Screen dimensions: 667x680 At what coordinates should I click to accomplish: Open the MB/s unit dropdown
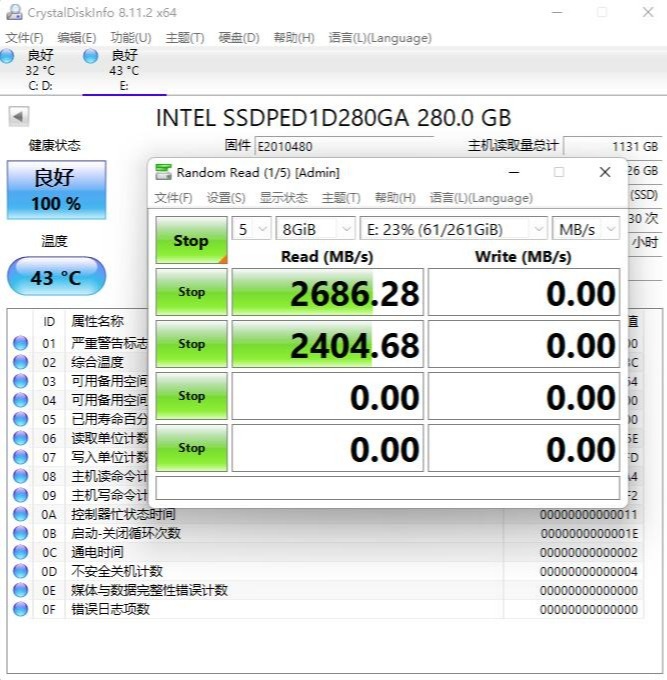pyautogui.click(x=588, y=229)
